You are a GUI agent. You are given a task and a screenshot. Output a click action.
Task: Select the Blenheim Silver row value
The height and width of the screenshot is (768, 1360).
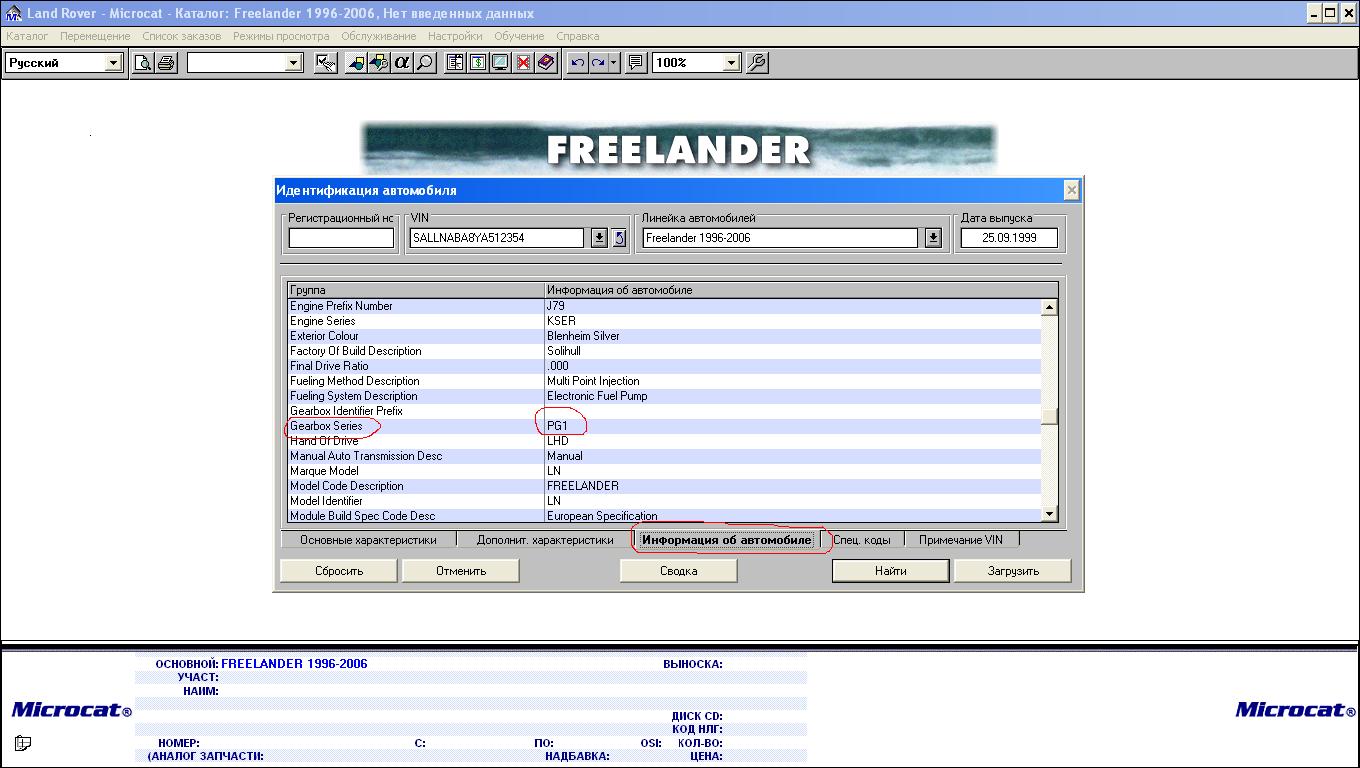click(x=583, y=336)
